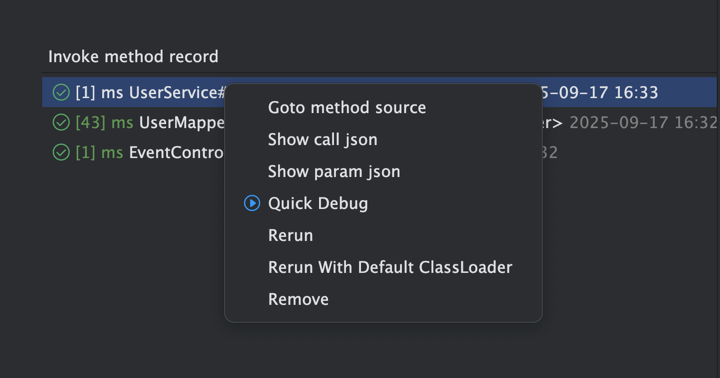Click success check icon on UserMapper row
720x378 pixels.
tap(61, 123)
